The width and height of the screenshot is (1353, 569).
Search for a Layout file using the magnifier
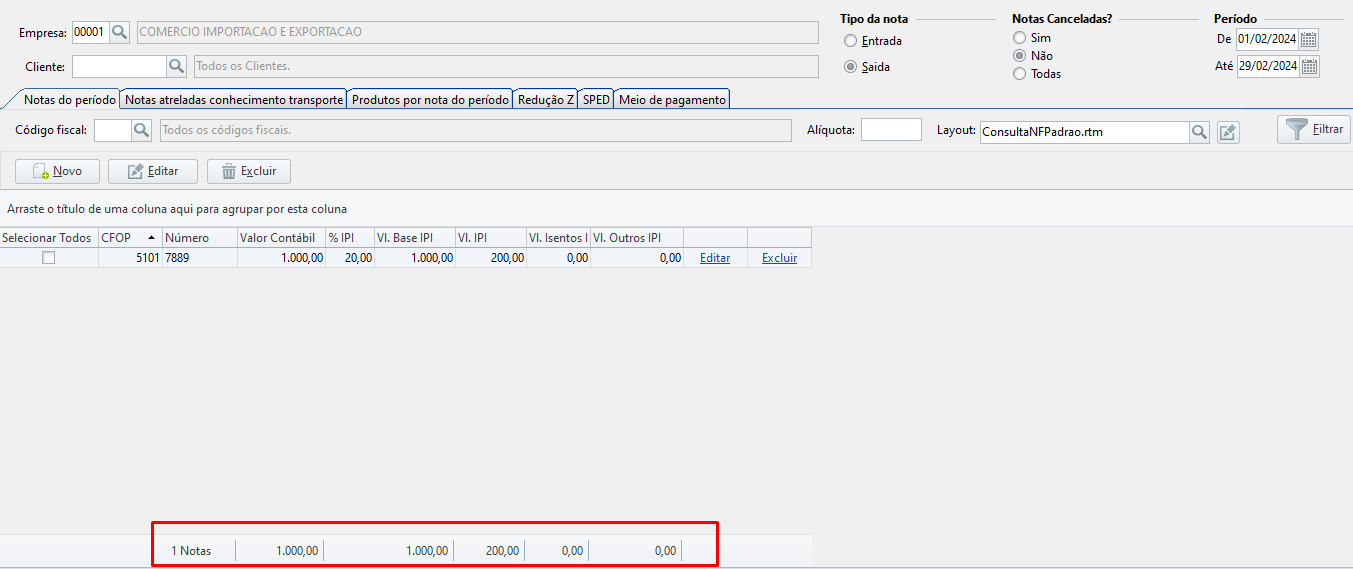pos(1199,132)
